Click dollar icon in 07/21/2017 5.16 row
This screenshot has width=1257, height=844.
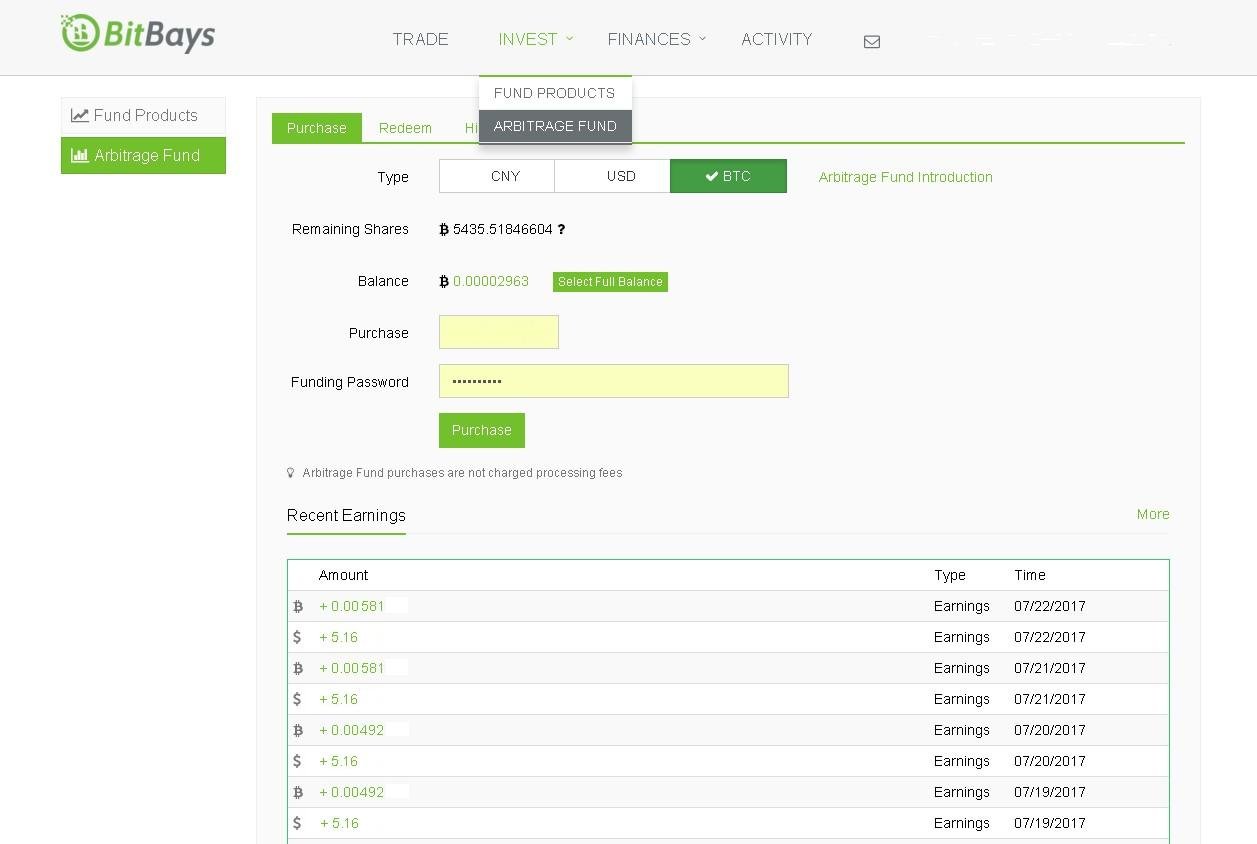point(297,699)
